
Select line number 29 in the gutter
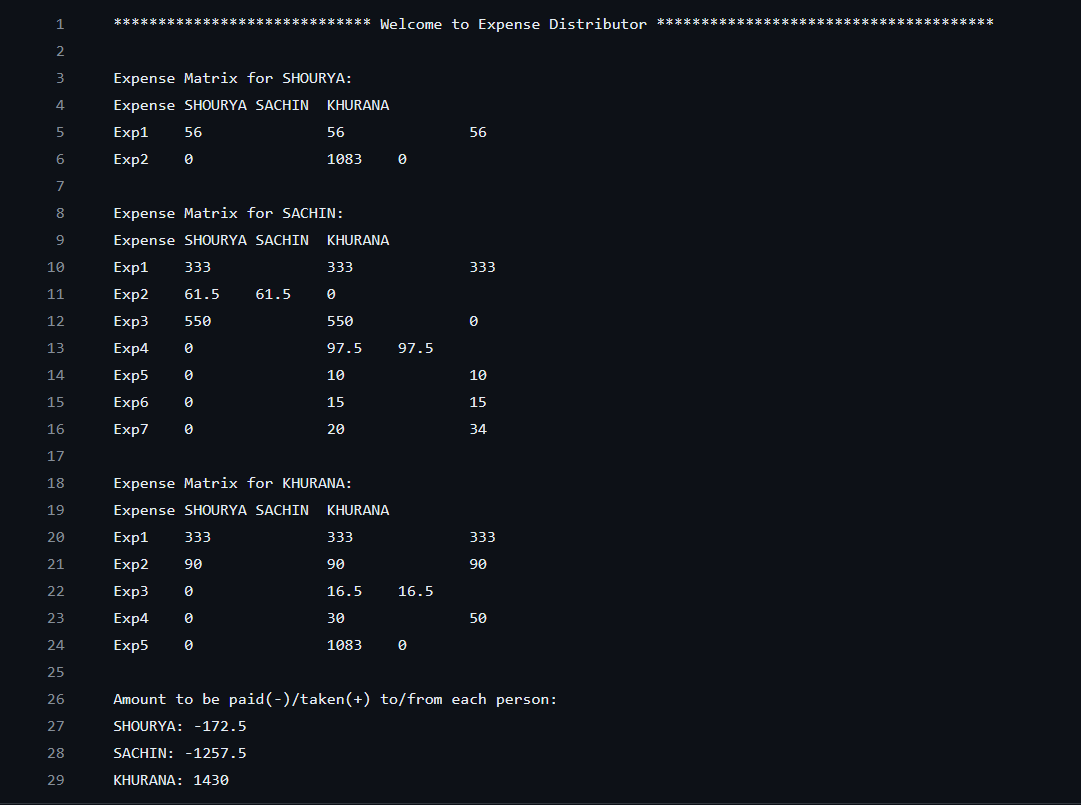(56, 780)
